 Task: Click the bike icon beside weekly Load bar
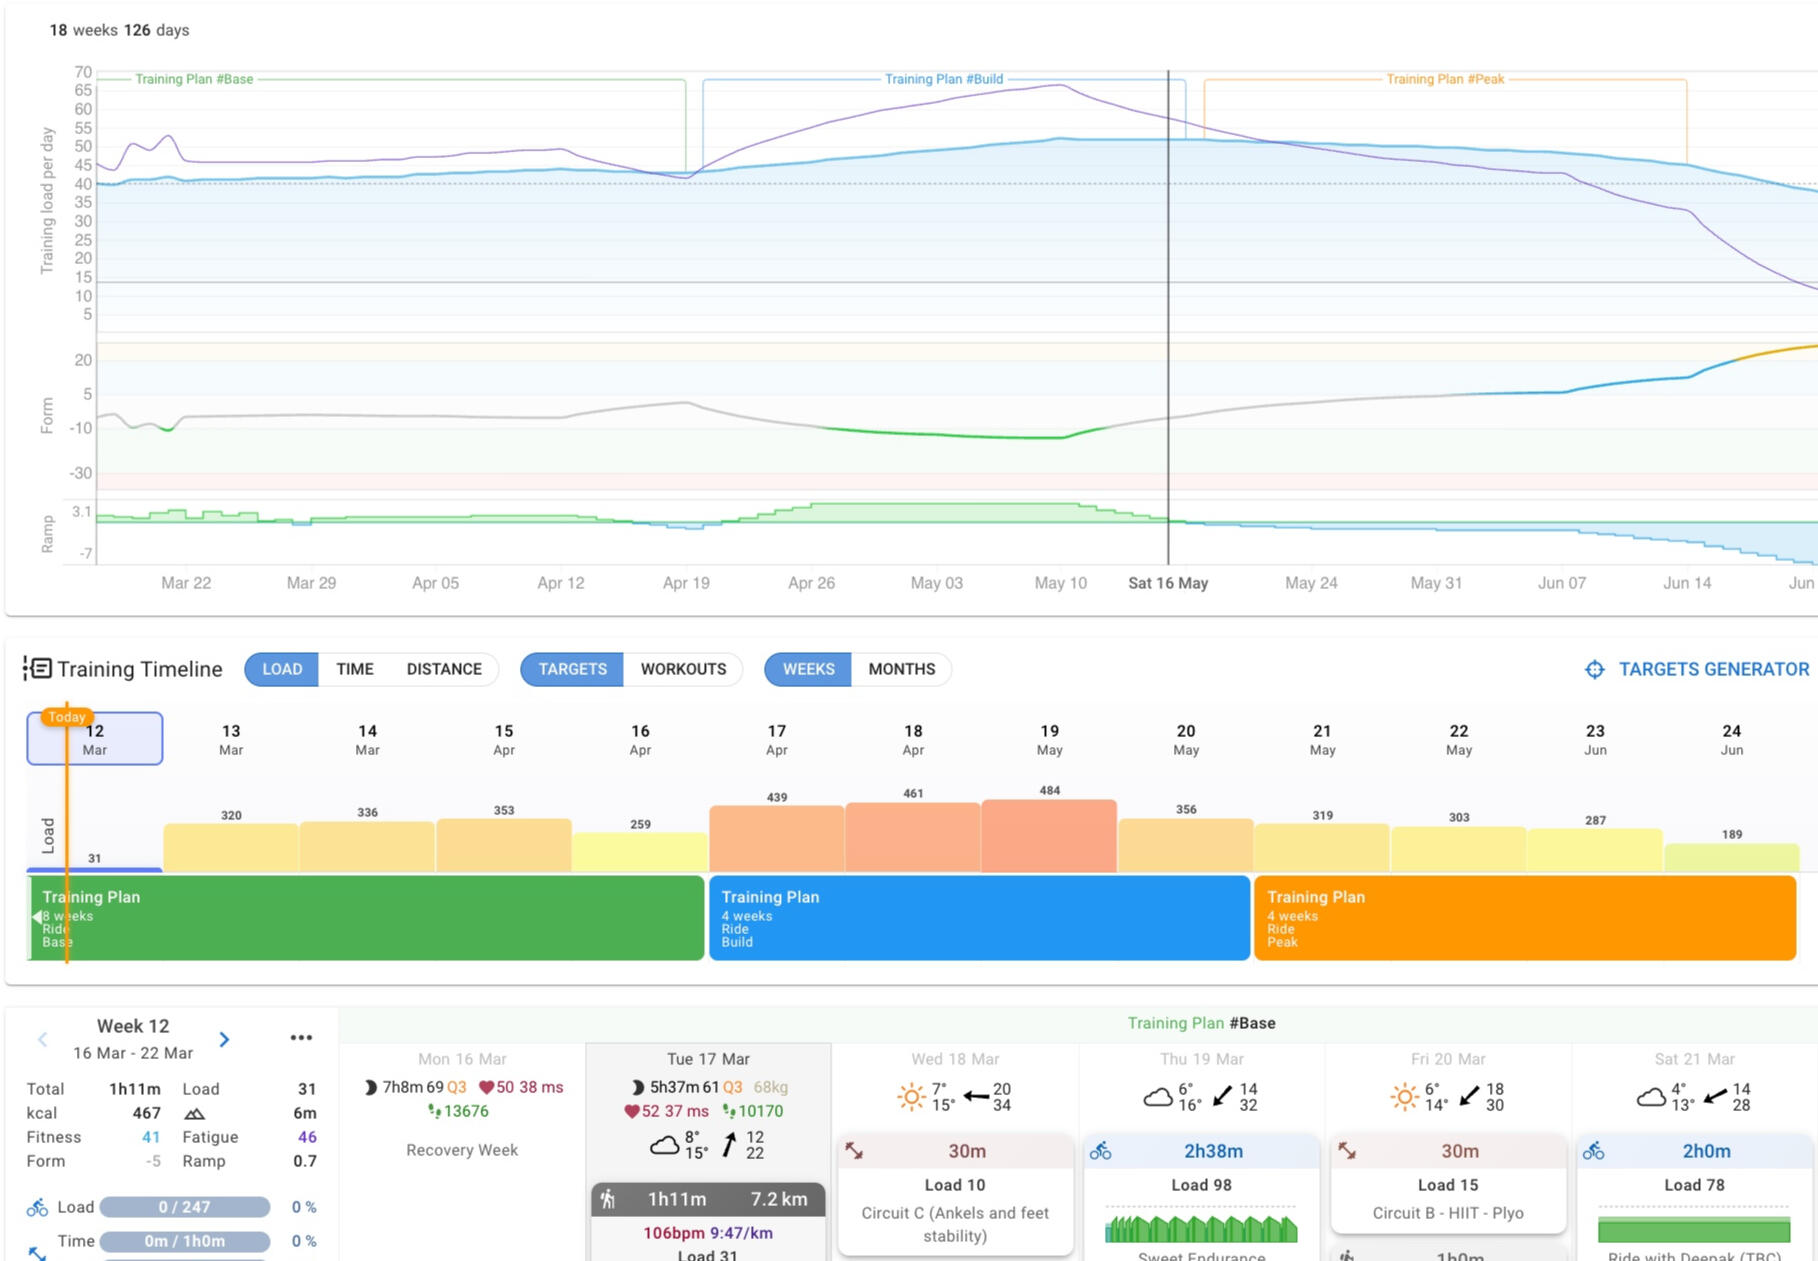pos(37,1207)
